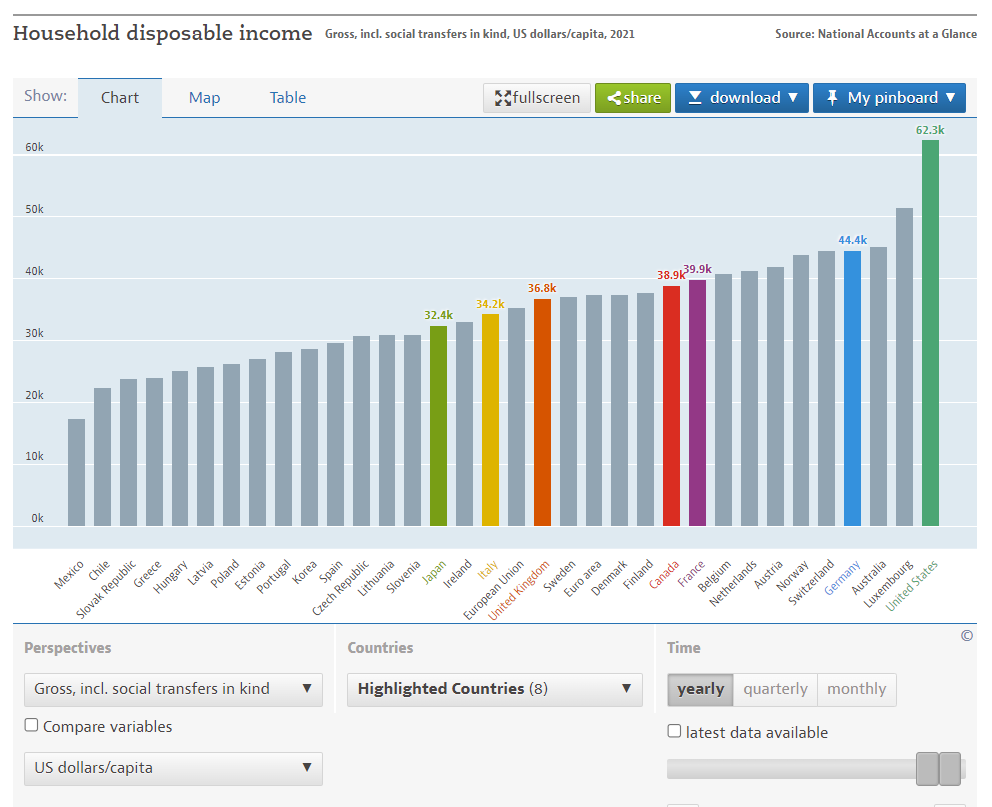Click the 36.8k value label
The image size is (992, 807).
(542, 288)
